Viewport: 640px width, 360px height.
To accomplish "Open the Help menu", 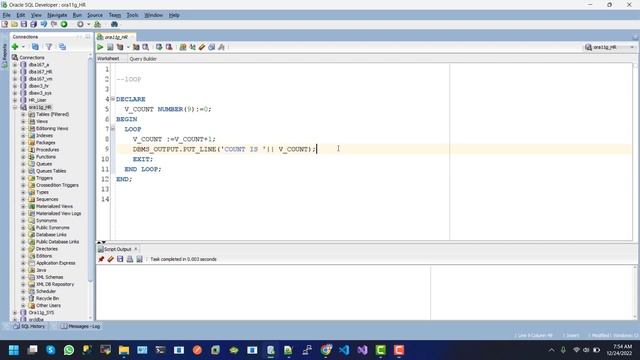I will [174, 15].
